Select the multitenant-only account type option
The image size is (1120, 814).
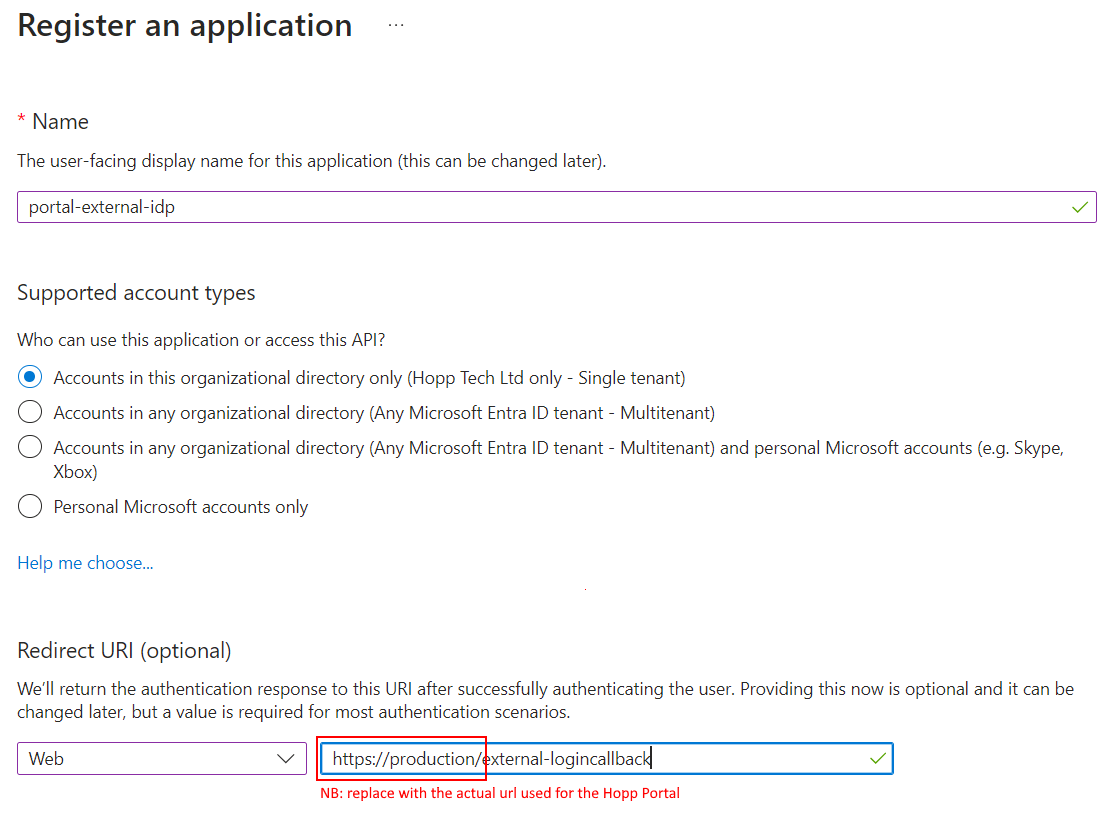pyautogui.click(x=30, y=412)
